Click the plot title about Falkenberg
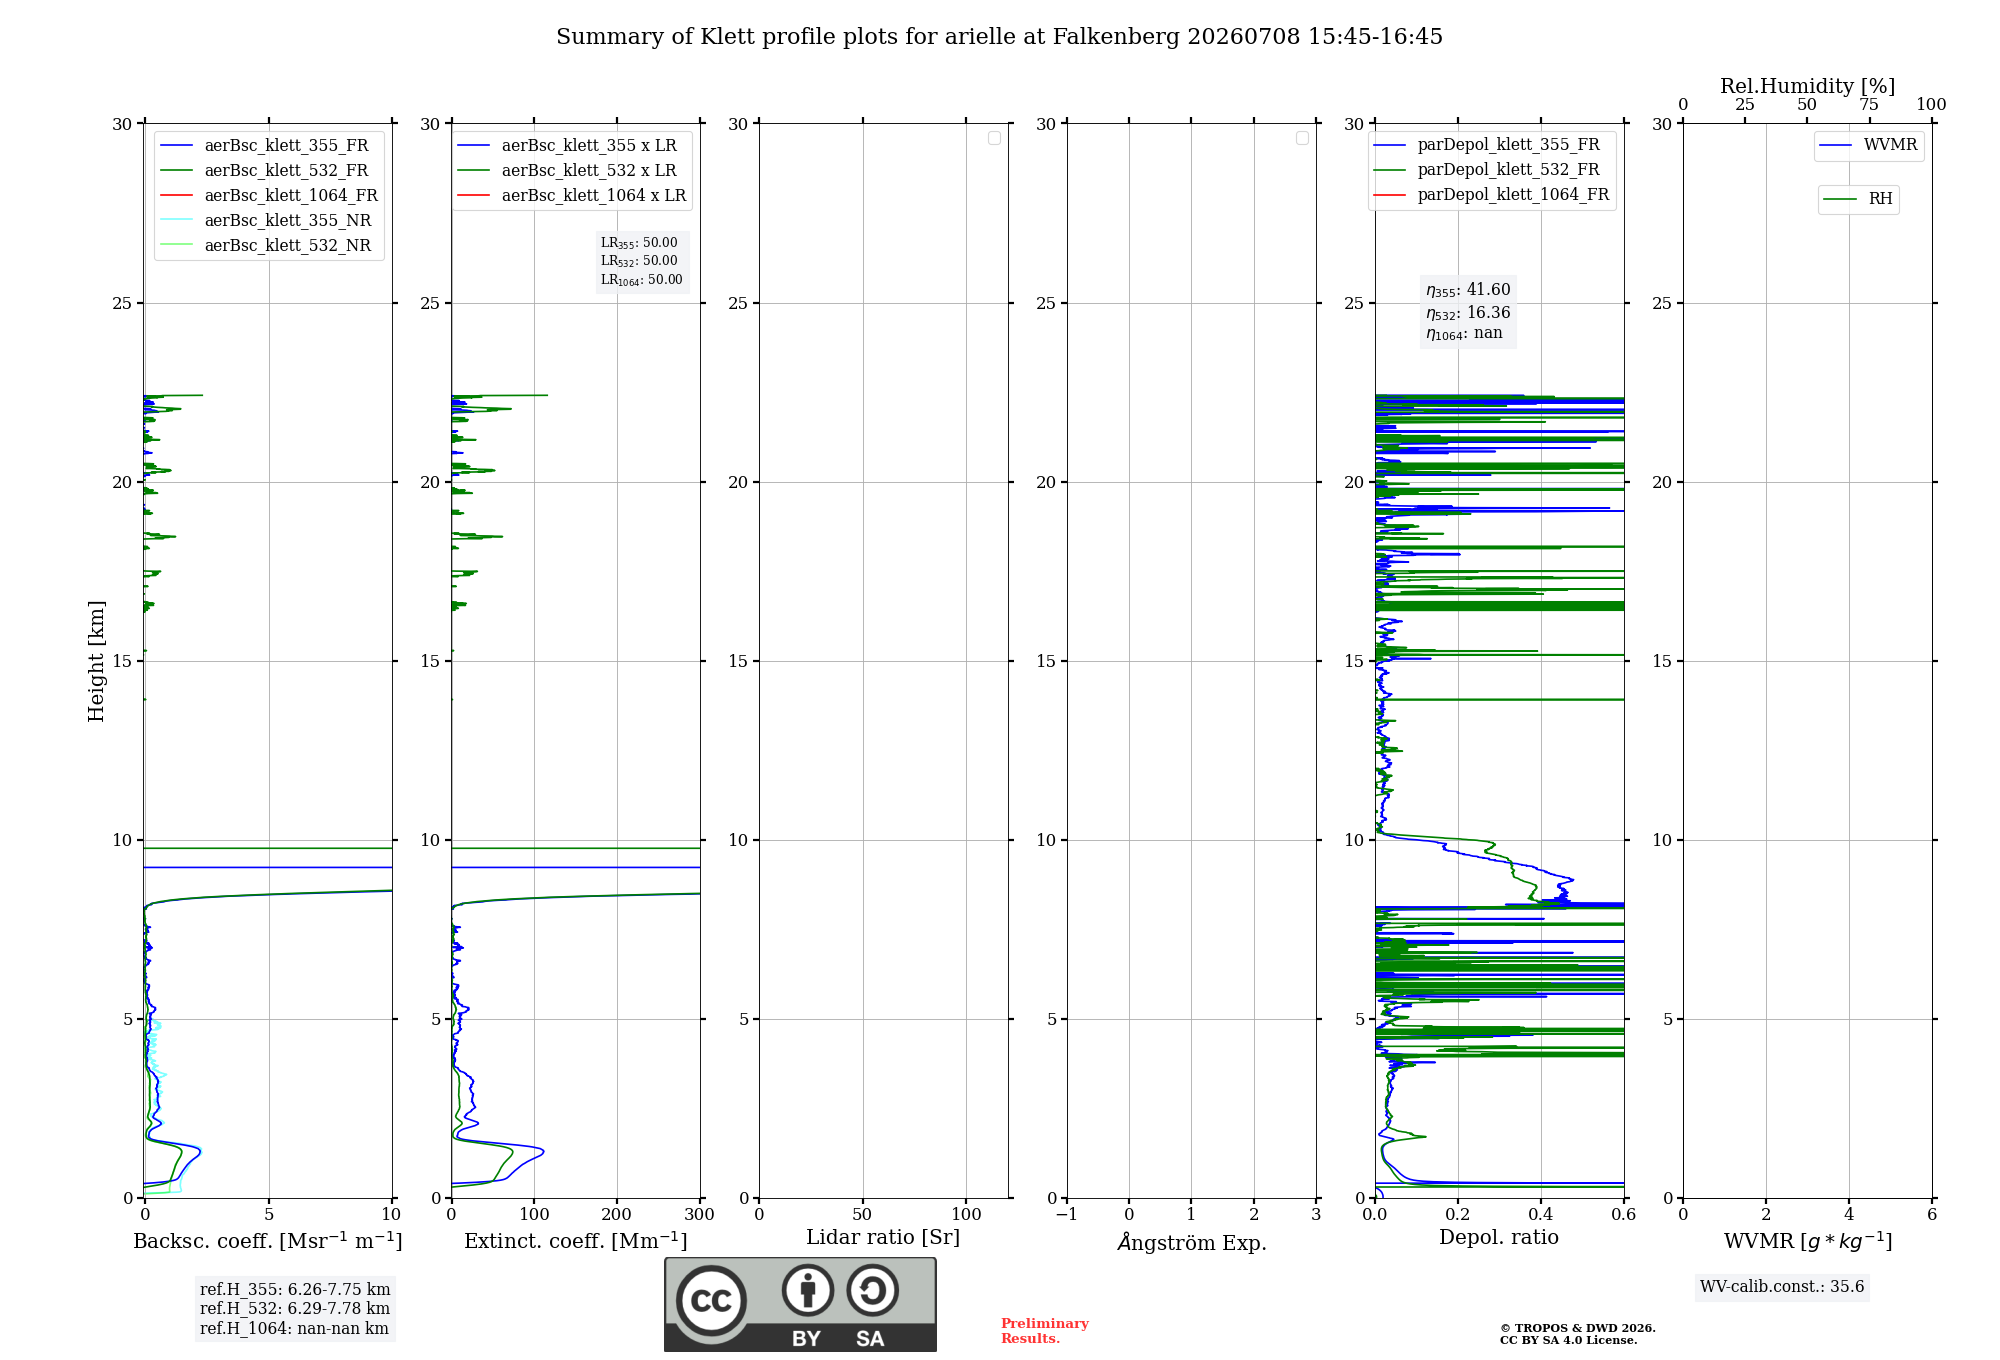The width and height of the screenshot is (2000, 1360). click(999, 37)
